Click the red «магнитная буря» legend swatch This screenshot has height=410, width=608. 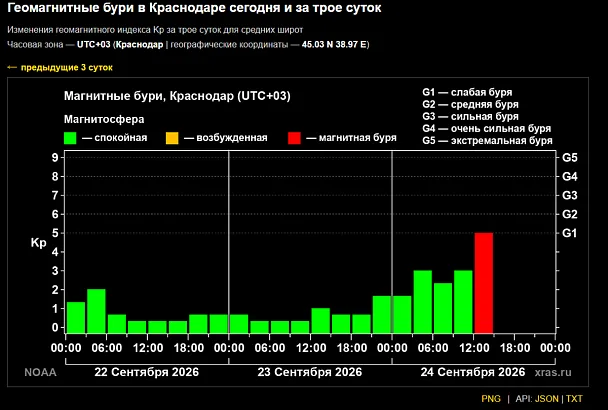point(294,138)
